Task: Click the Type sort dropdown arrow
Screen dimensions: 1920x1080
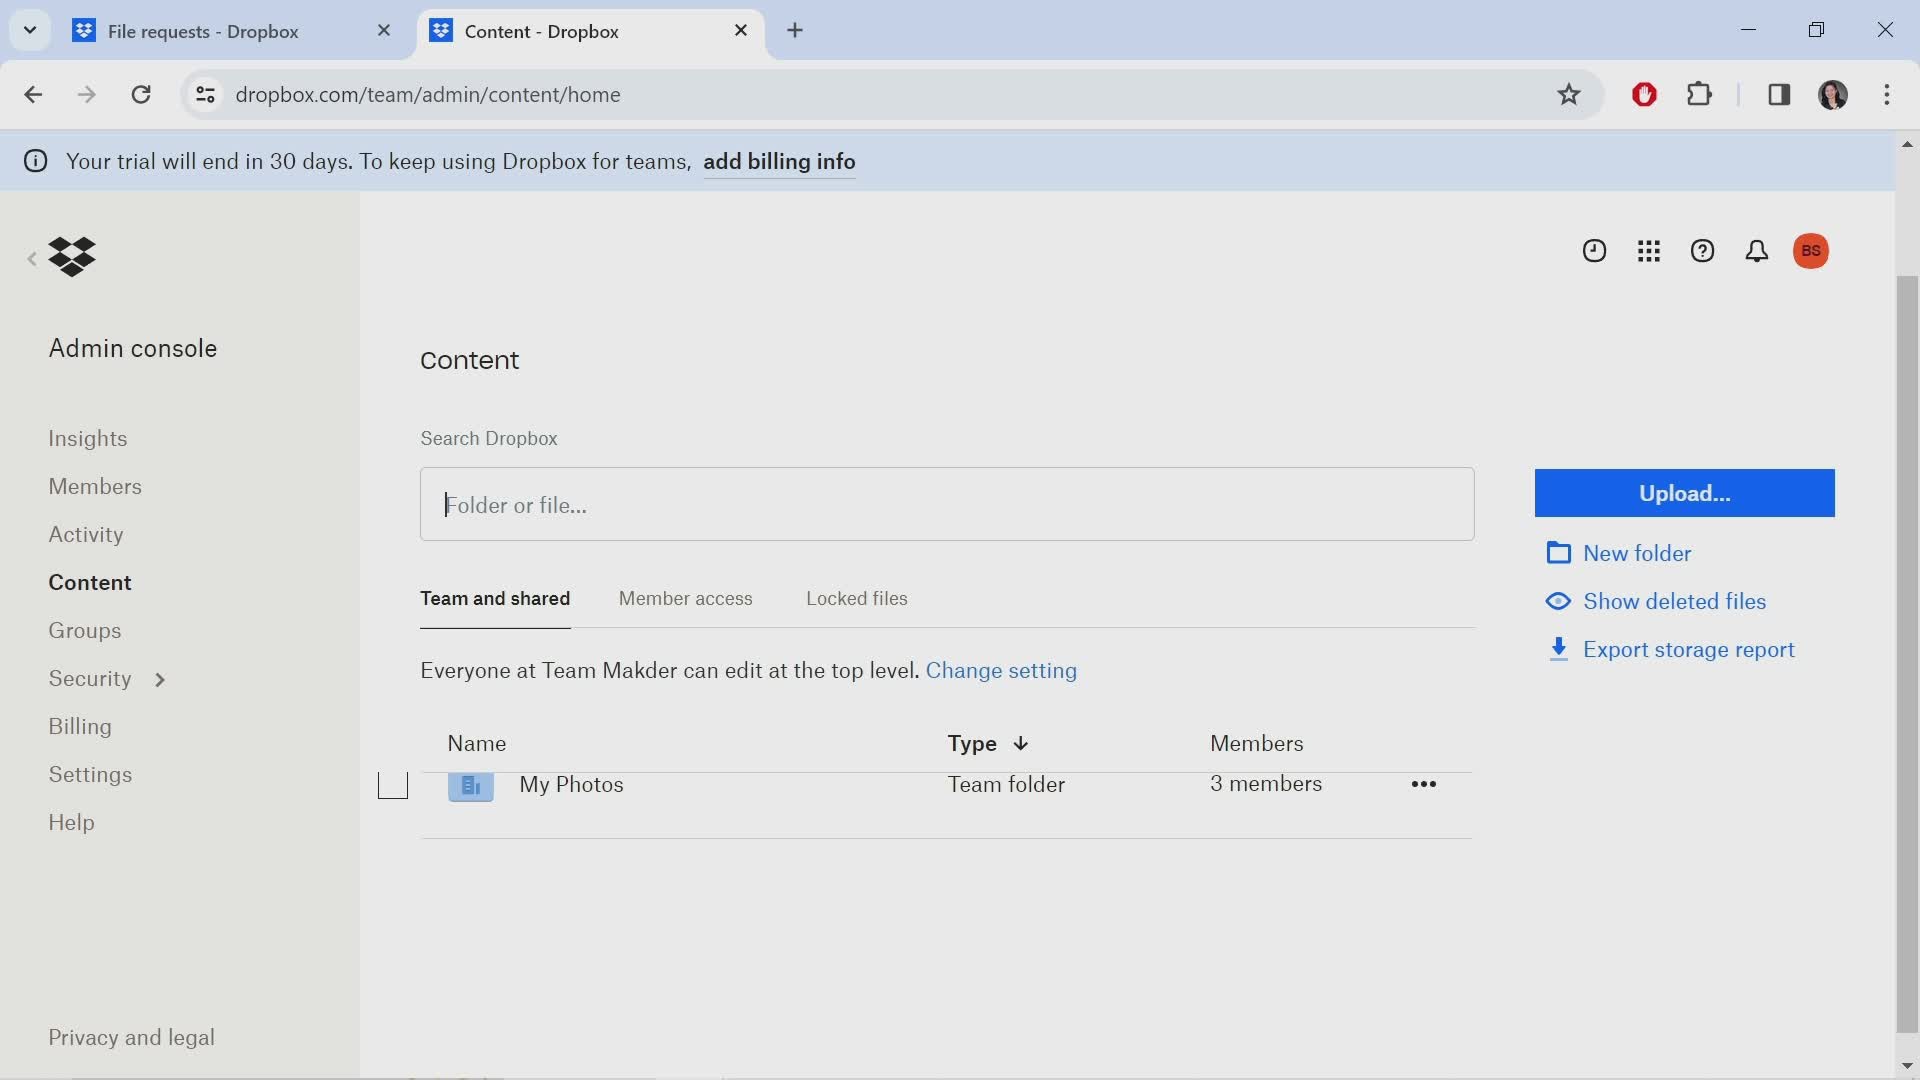Action: (x=1021, y=742)
